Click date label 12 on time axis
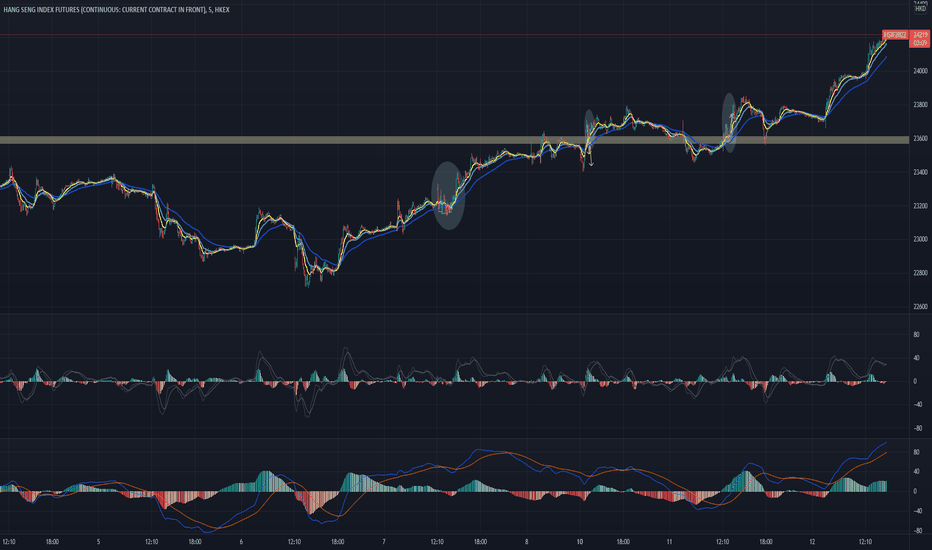 tap(812, 542)
